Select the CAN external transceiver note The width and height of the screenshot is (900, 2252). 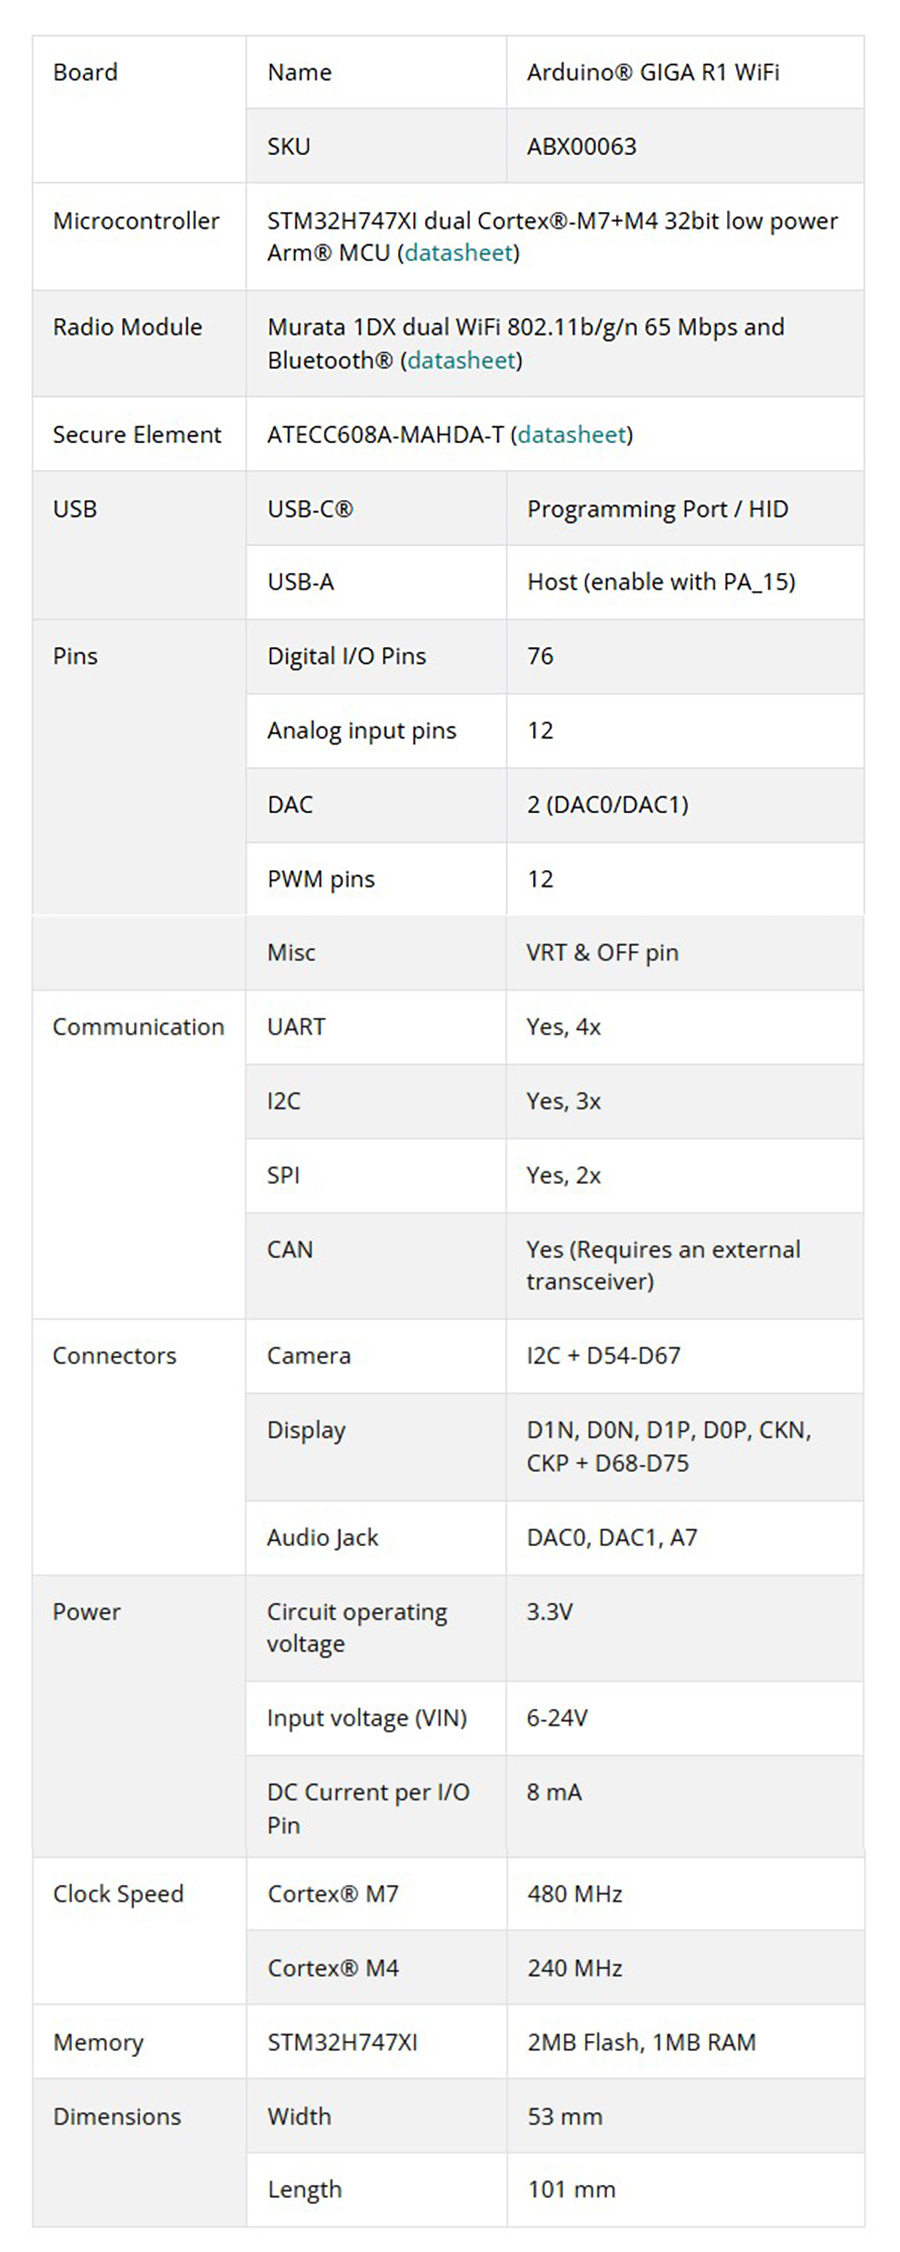[663, 1265]
